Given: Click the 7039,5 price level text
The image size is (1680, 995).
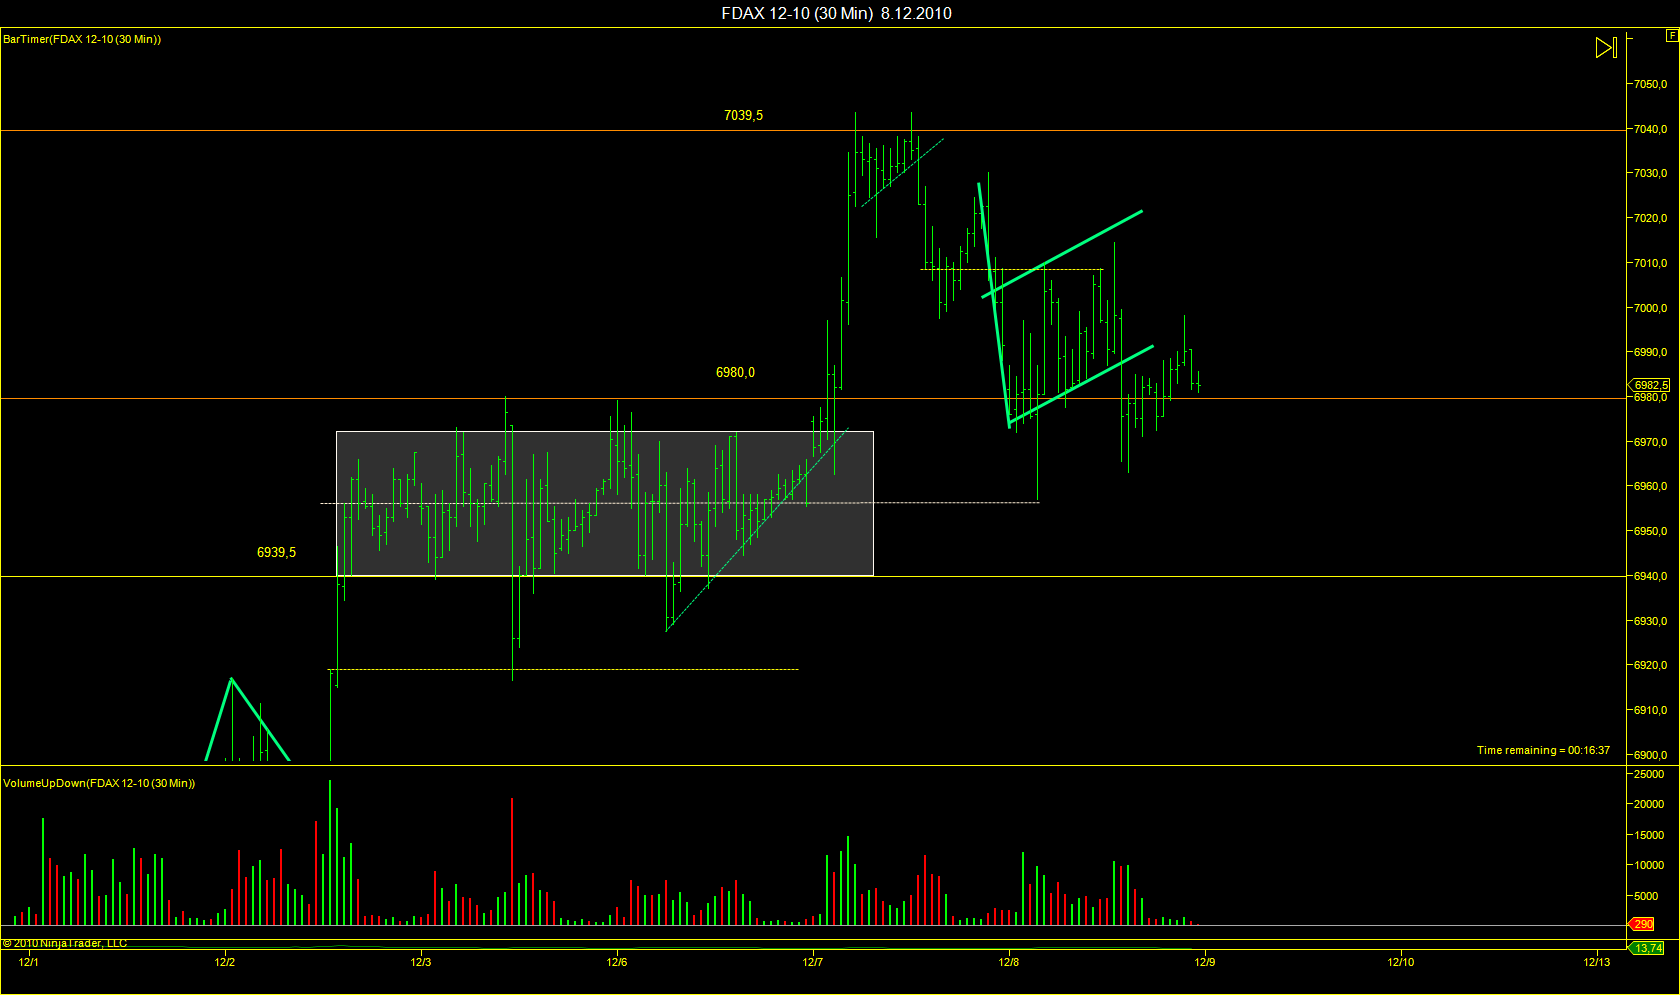Looking at the screenshot, I should [x=743, y=115].
